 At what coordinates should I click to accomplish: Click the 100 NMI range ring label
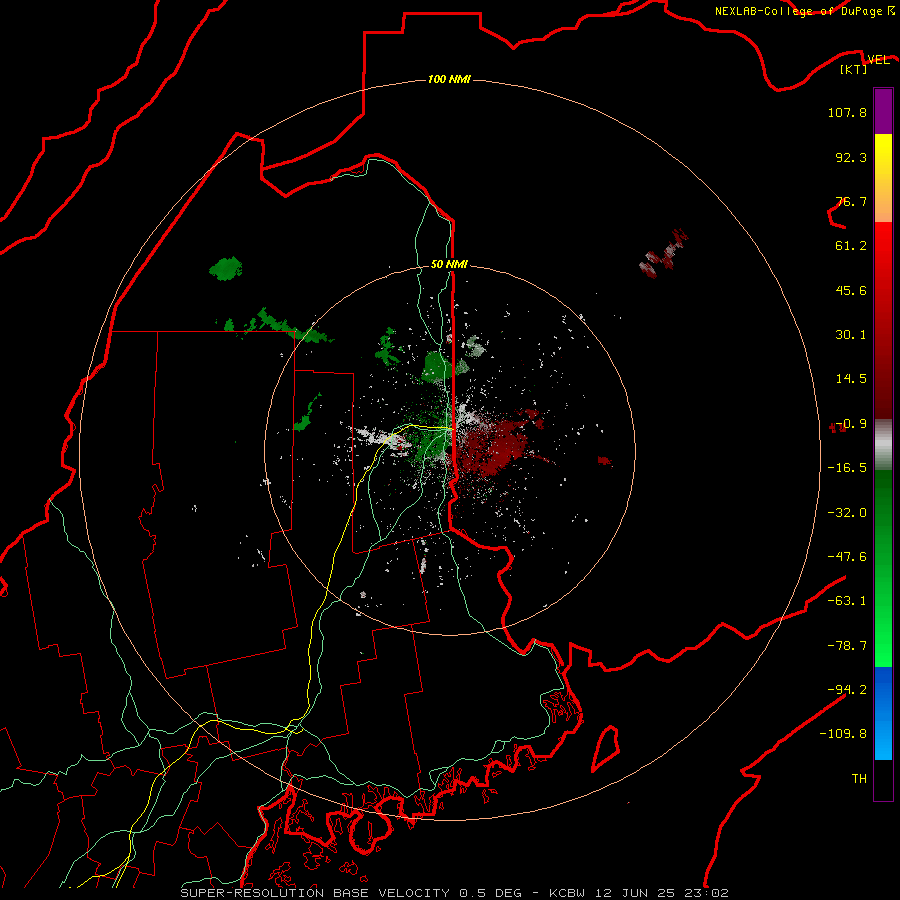449,79
